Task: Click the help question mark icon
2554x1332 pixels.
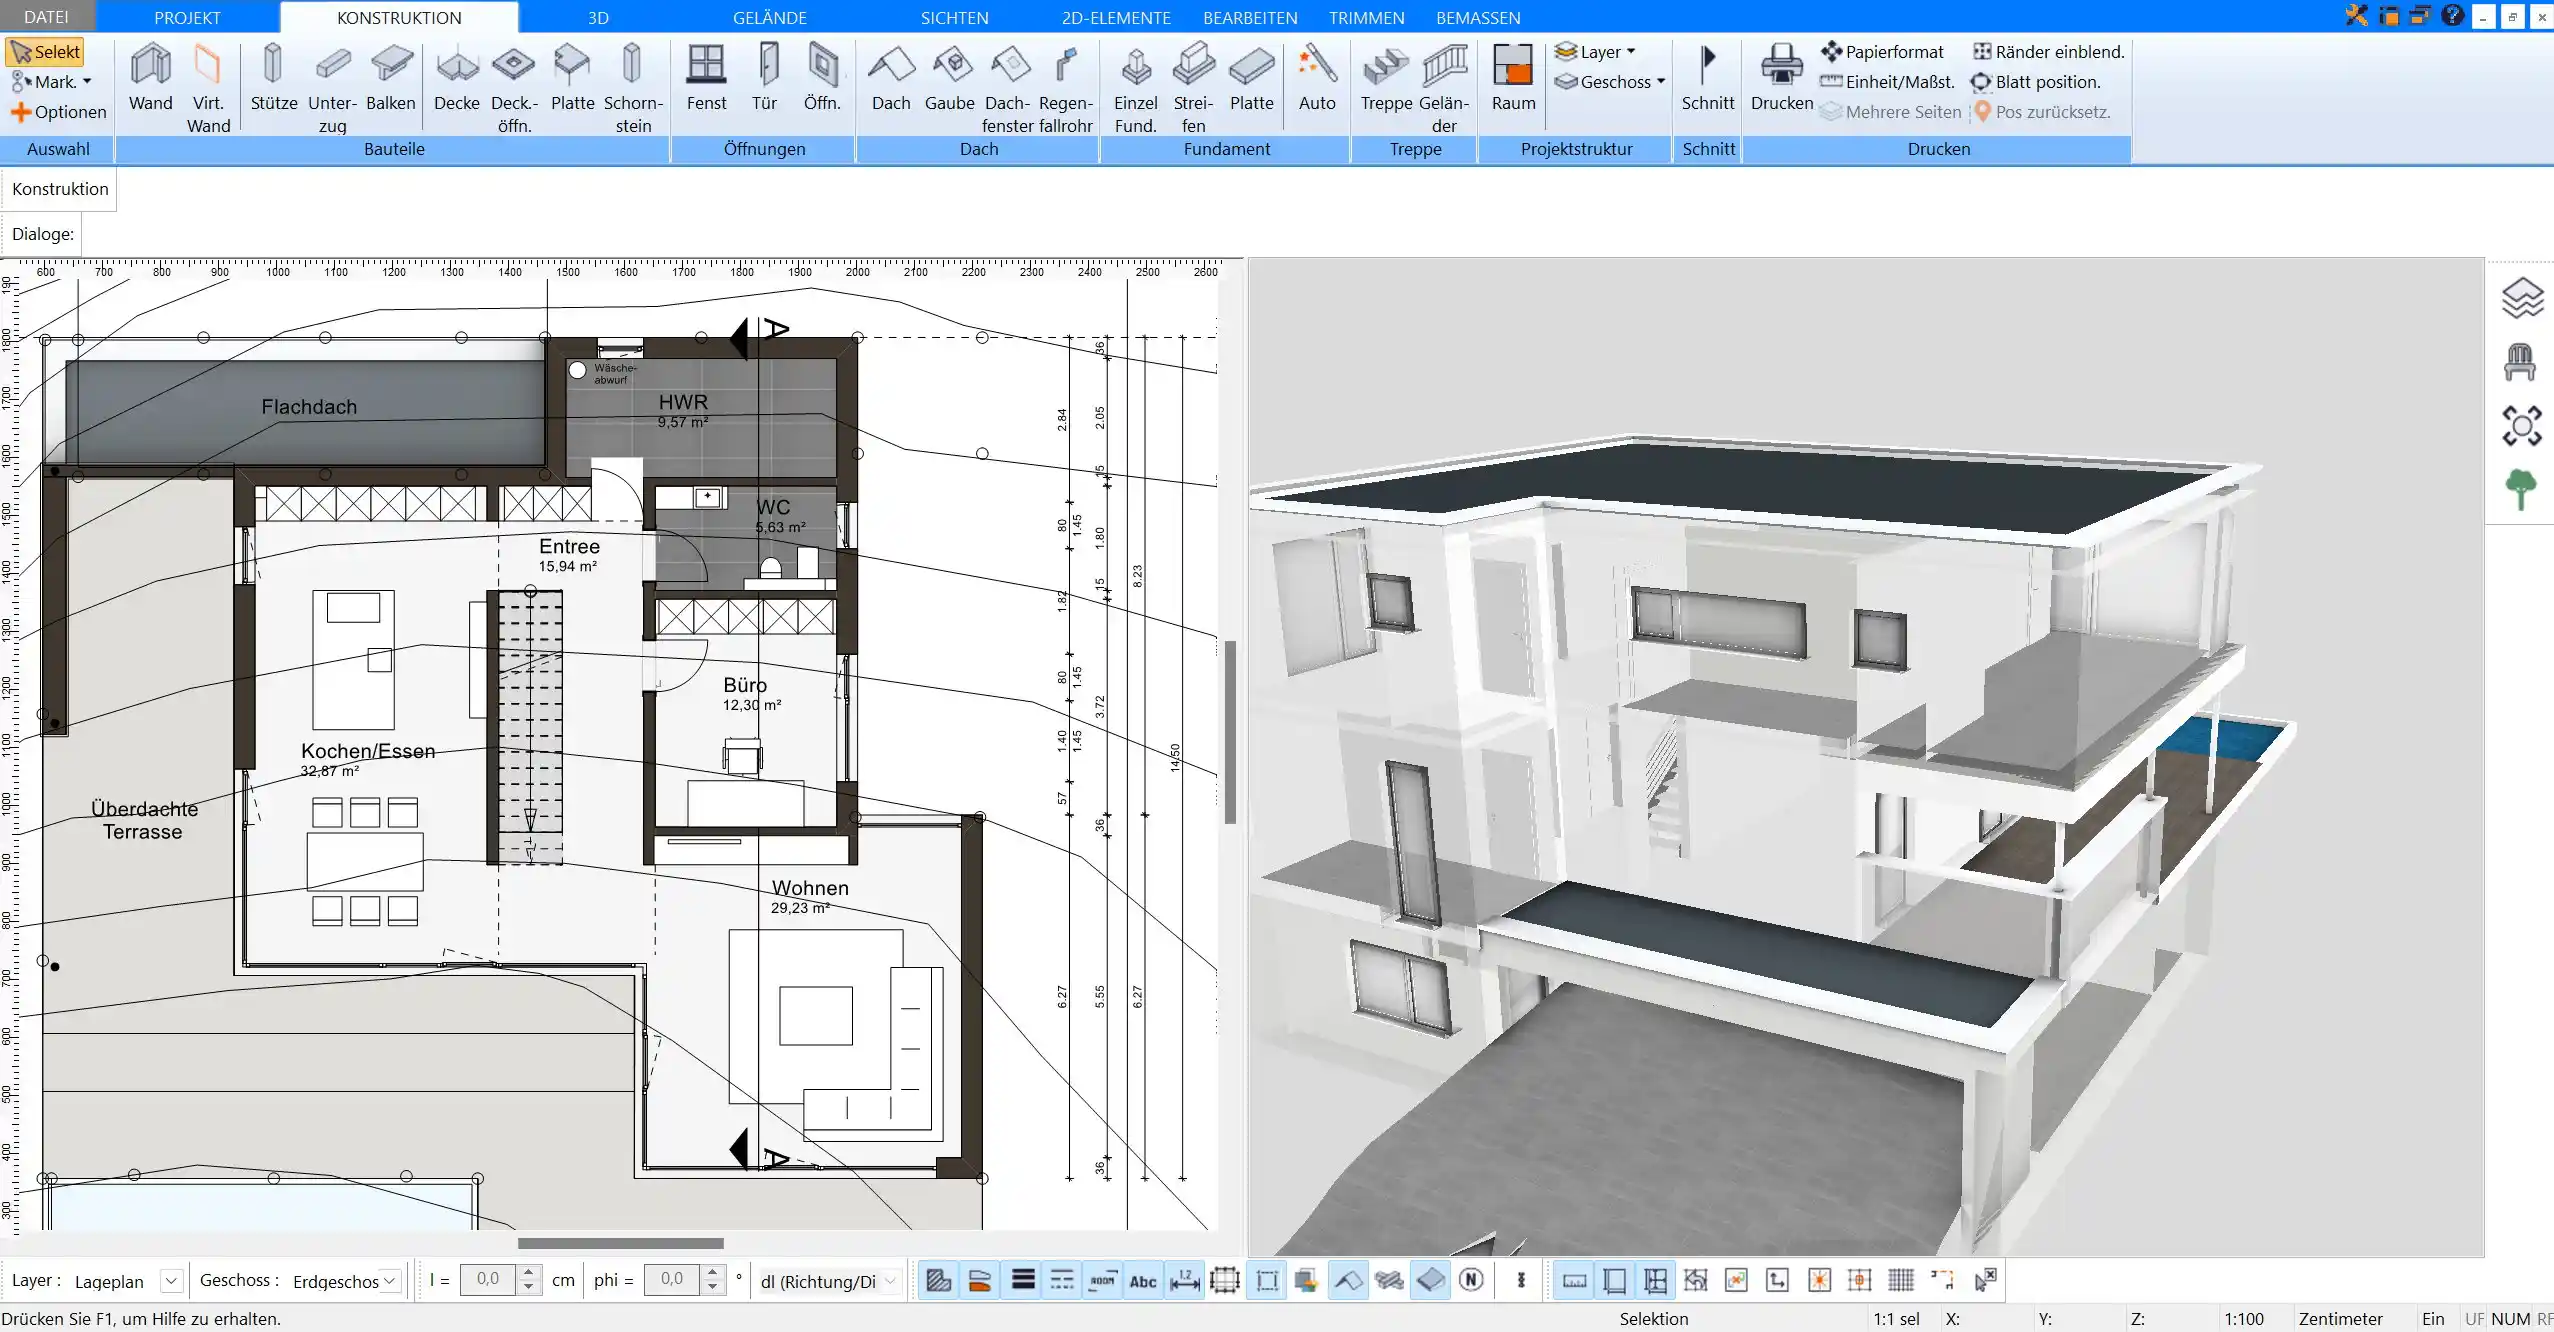Action: coord(2452,16)
